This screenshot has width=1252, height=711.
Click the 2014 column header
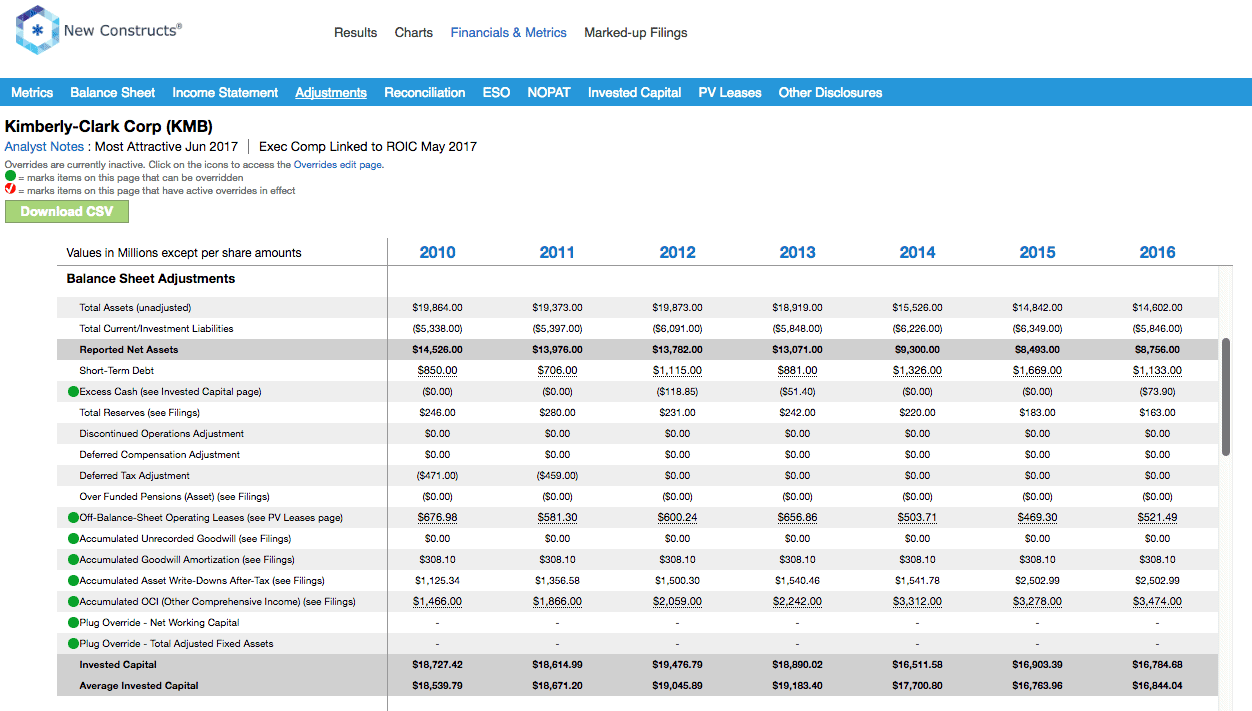(917, 252)
